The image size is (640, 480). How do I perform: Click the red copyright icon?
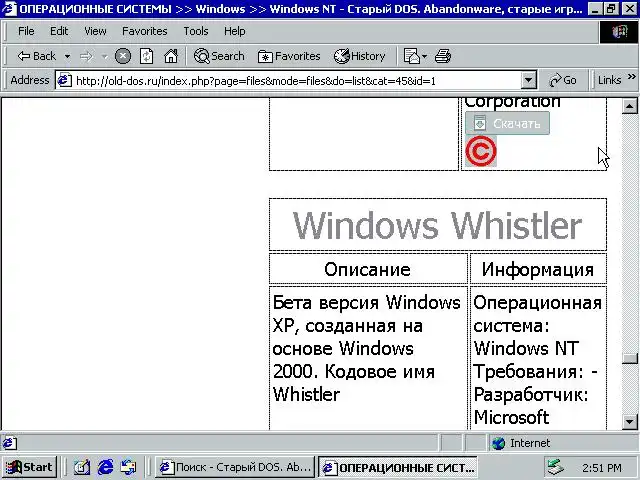tap(481, 151)
